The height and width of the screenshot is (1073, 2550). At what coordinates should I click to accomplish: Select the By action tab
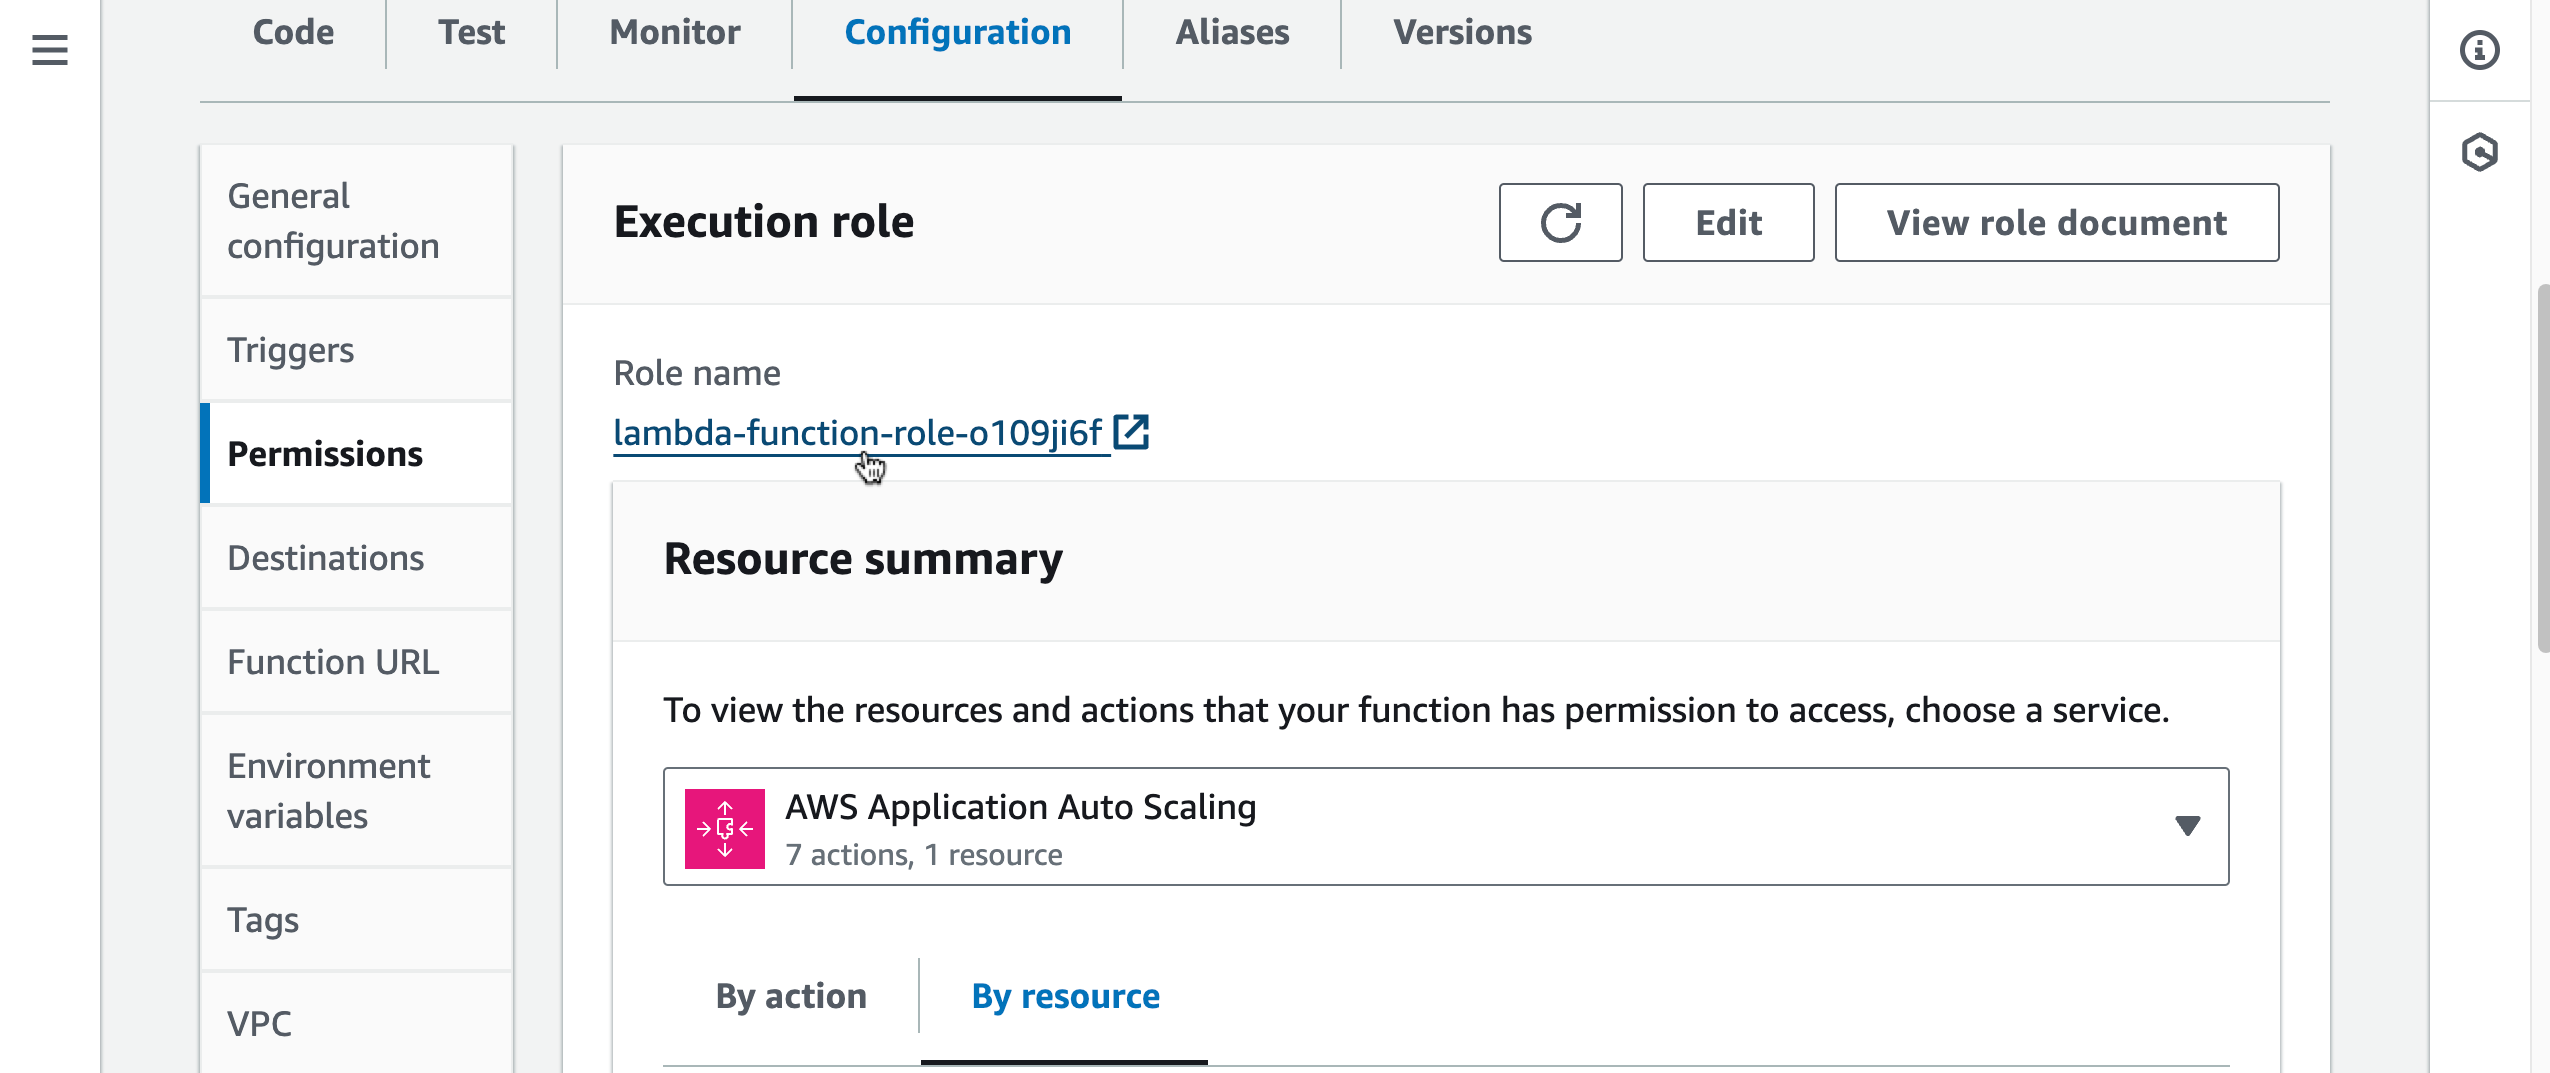(x=790, y=996)
